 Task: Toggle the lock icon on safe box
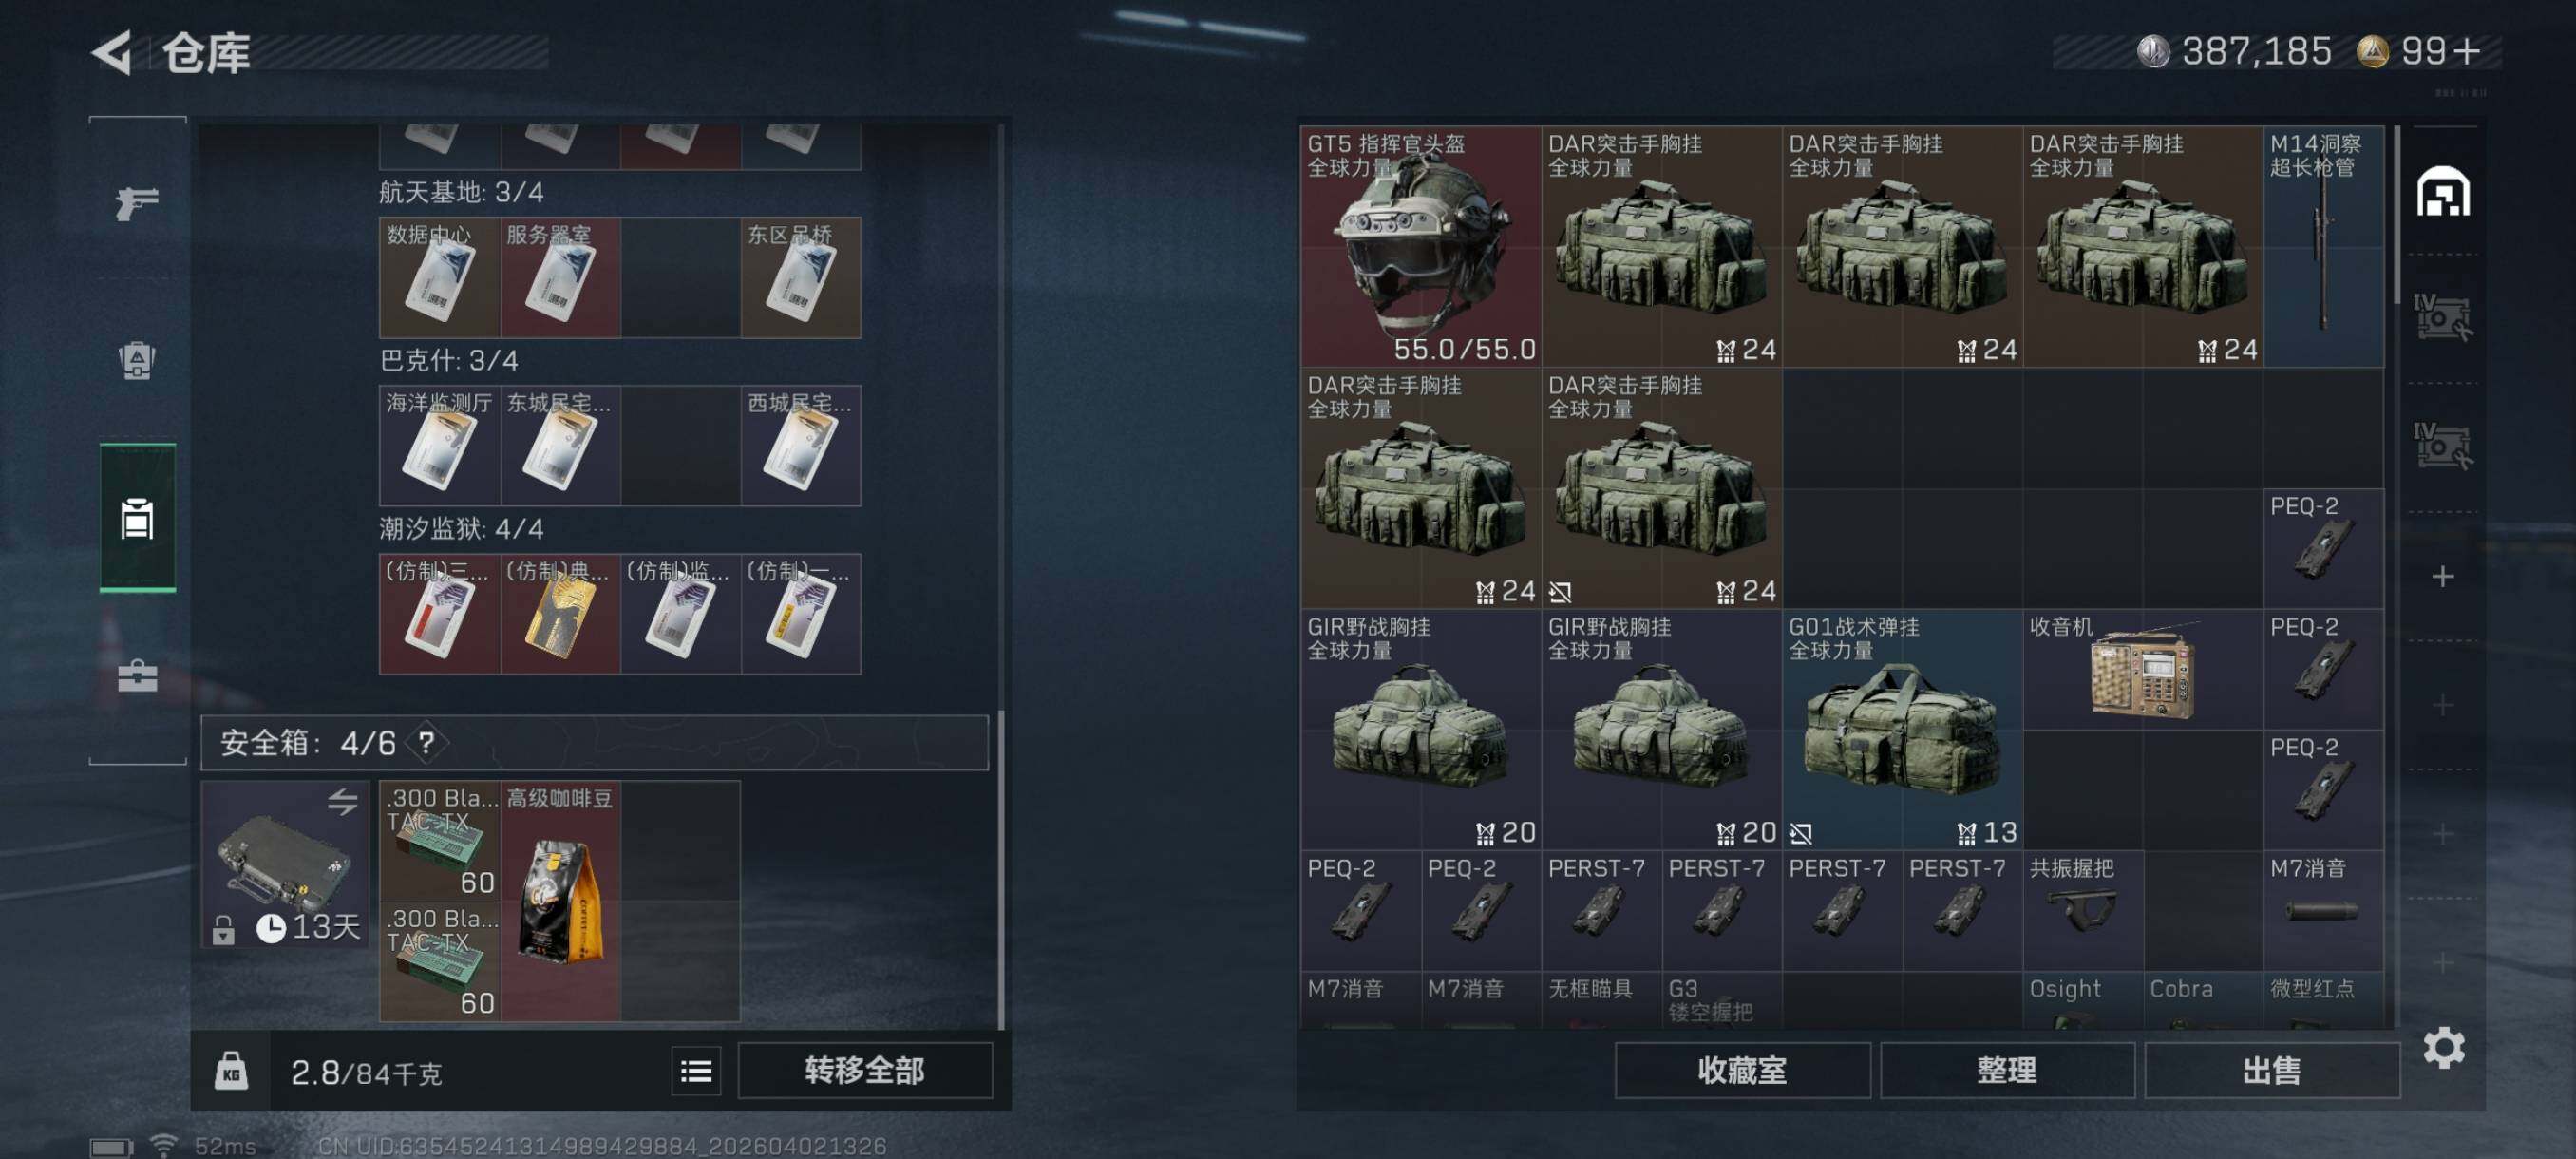pyautogui.click(x=223, y=930)
